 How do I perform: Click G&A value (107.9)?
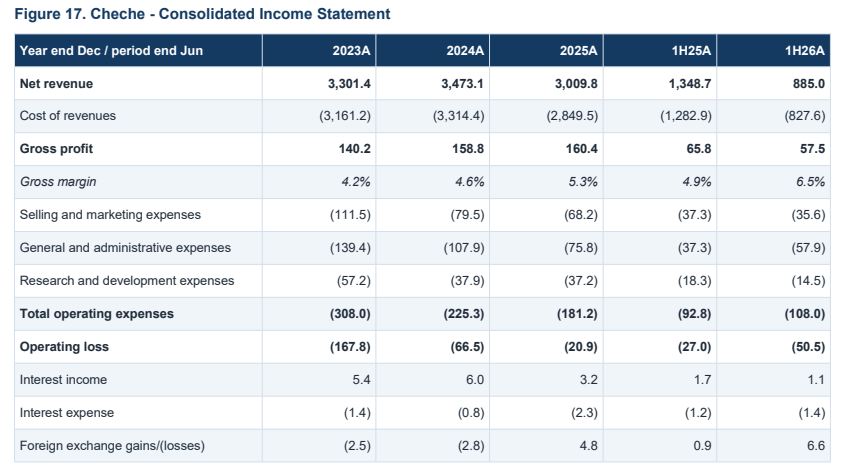click(x=464, y=247)
